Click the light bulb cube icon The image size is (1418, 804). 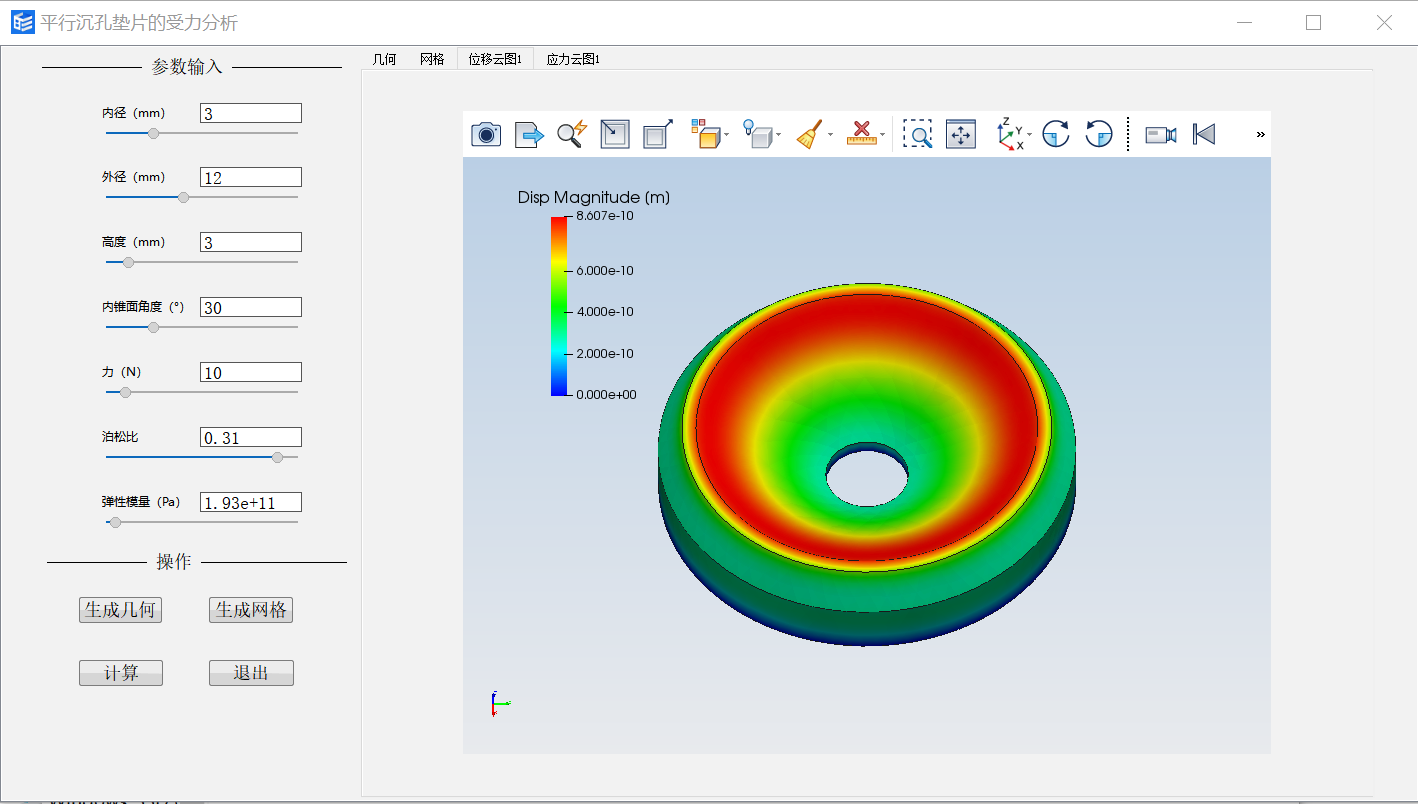pos(758,134)
